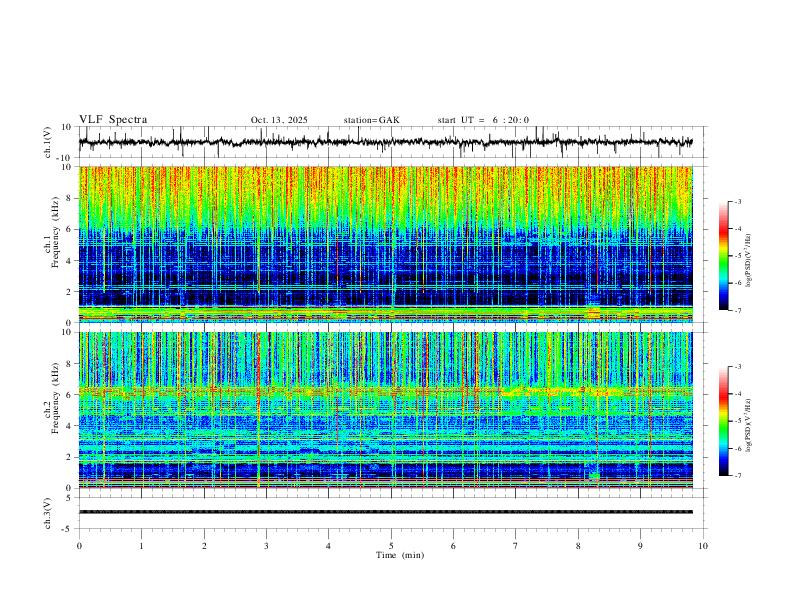Screen dimensions: 792x612
Task: Click the 'VLF Spectra' title text
Action: click(x=113, y=120)
